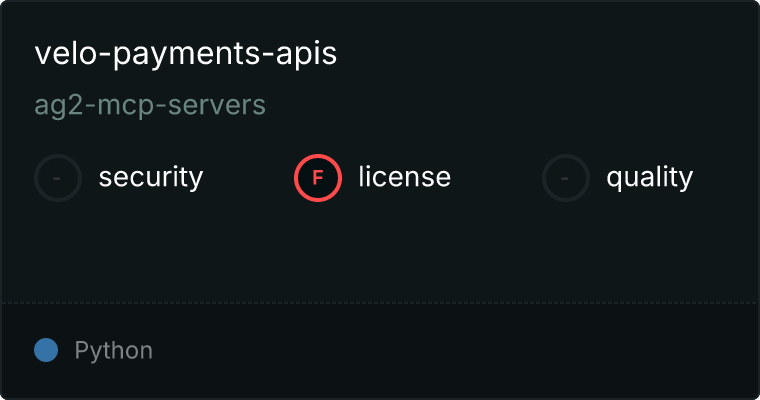Click the dash inside the security badge
This screenshot has width=760, height=400.
tap(58, 178)
